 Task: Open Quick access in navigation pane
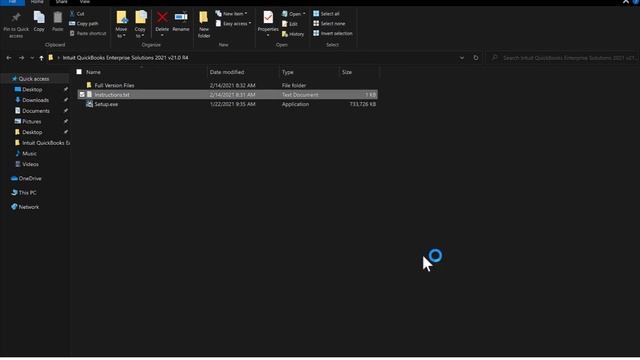click(34, 79)
